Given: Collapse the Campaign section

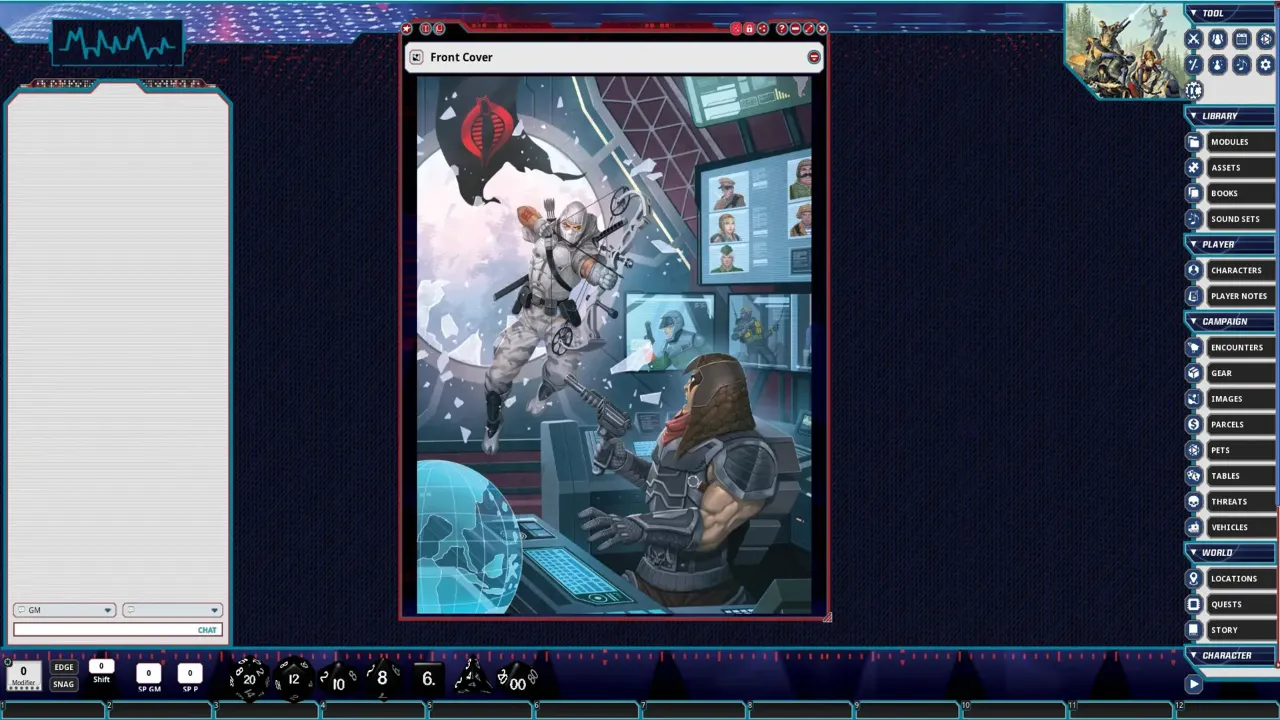Looking at the screenshot, I should coord(1193,321).
